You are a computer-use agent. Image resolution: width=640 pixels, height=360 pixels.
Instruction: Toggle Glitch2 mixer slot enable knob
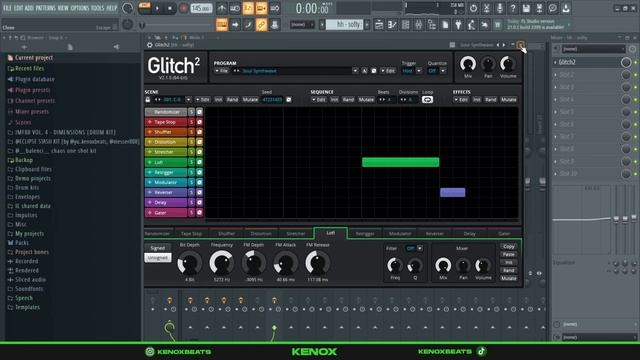tap(626, 62)
